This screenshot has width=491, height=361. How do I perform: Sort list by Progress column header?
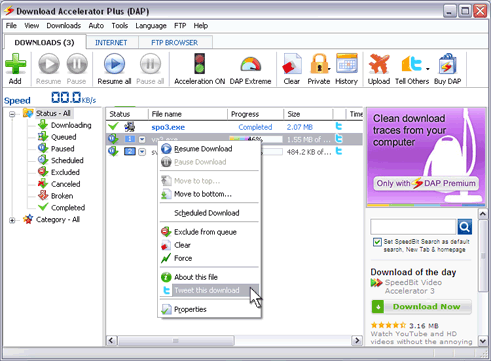256,114
